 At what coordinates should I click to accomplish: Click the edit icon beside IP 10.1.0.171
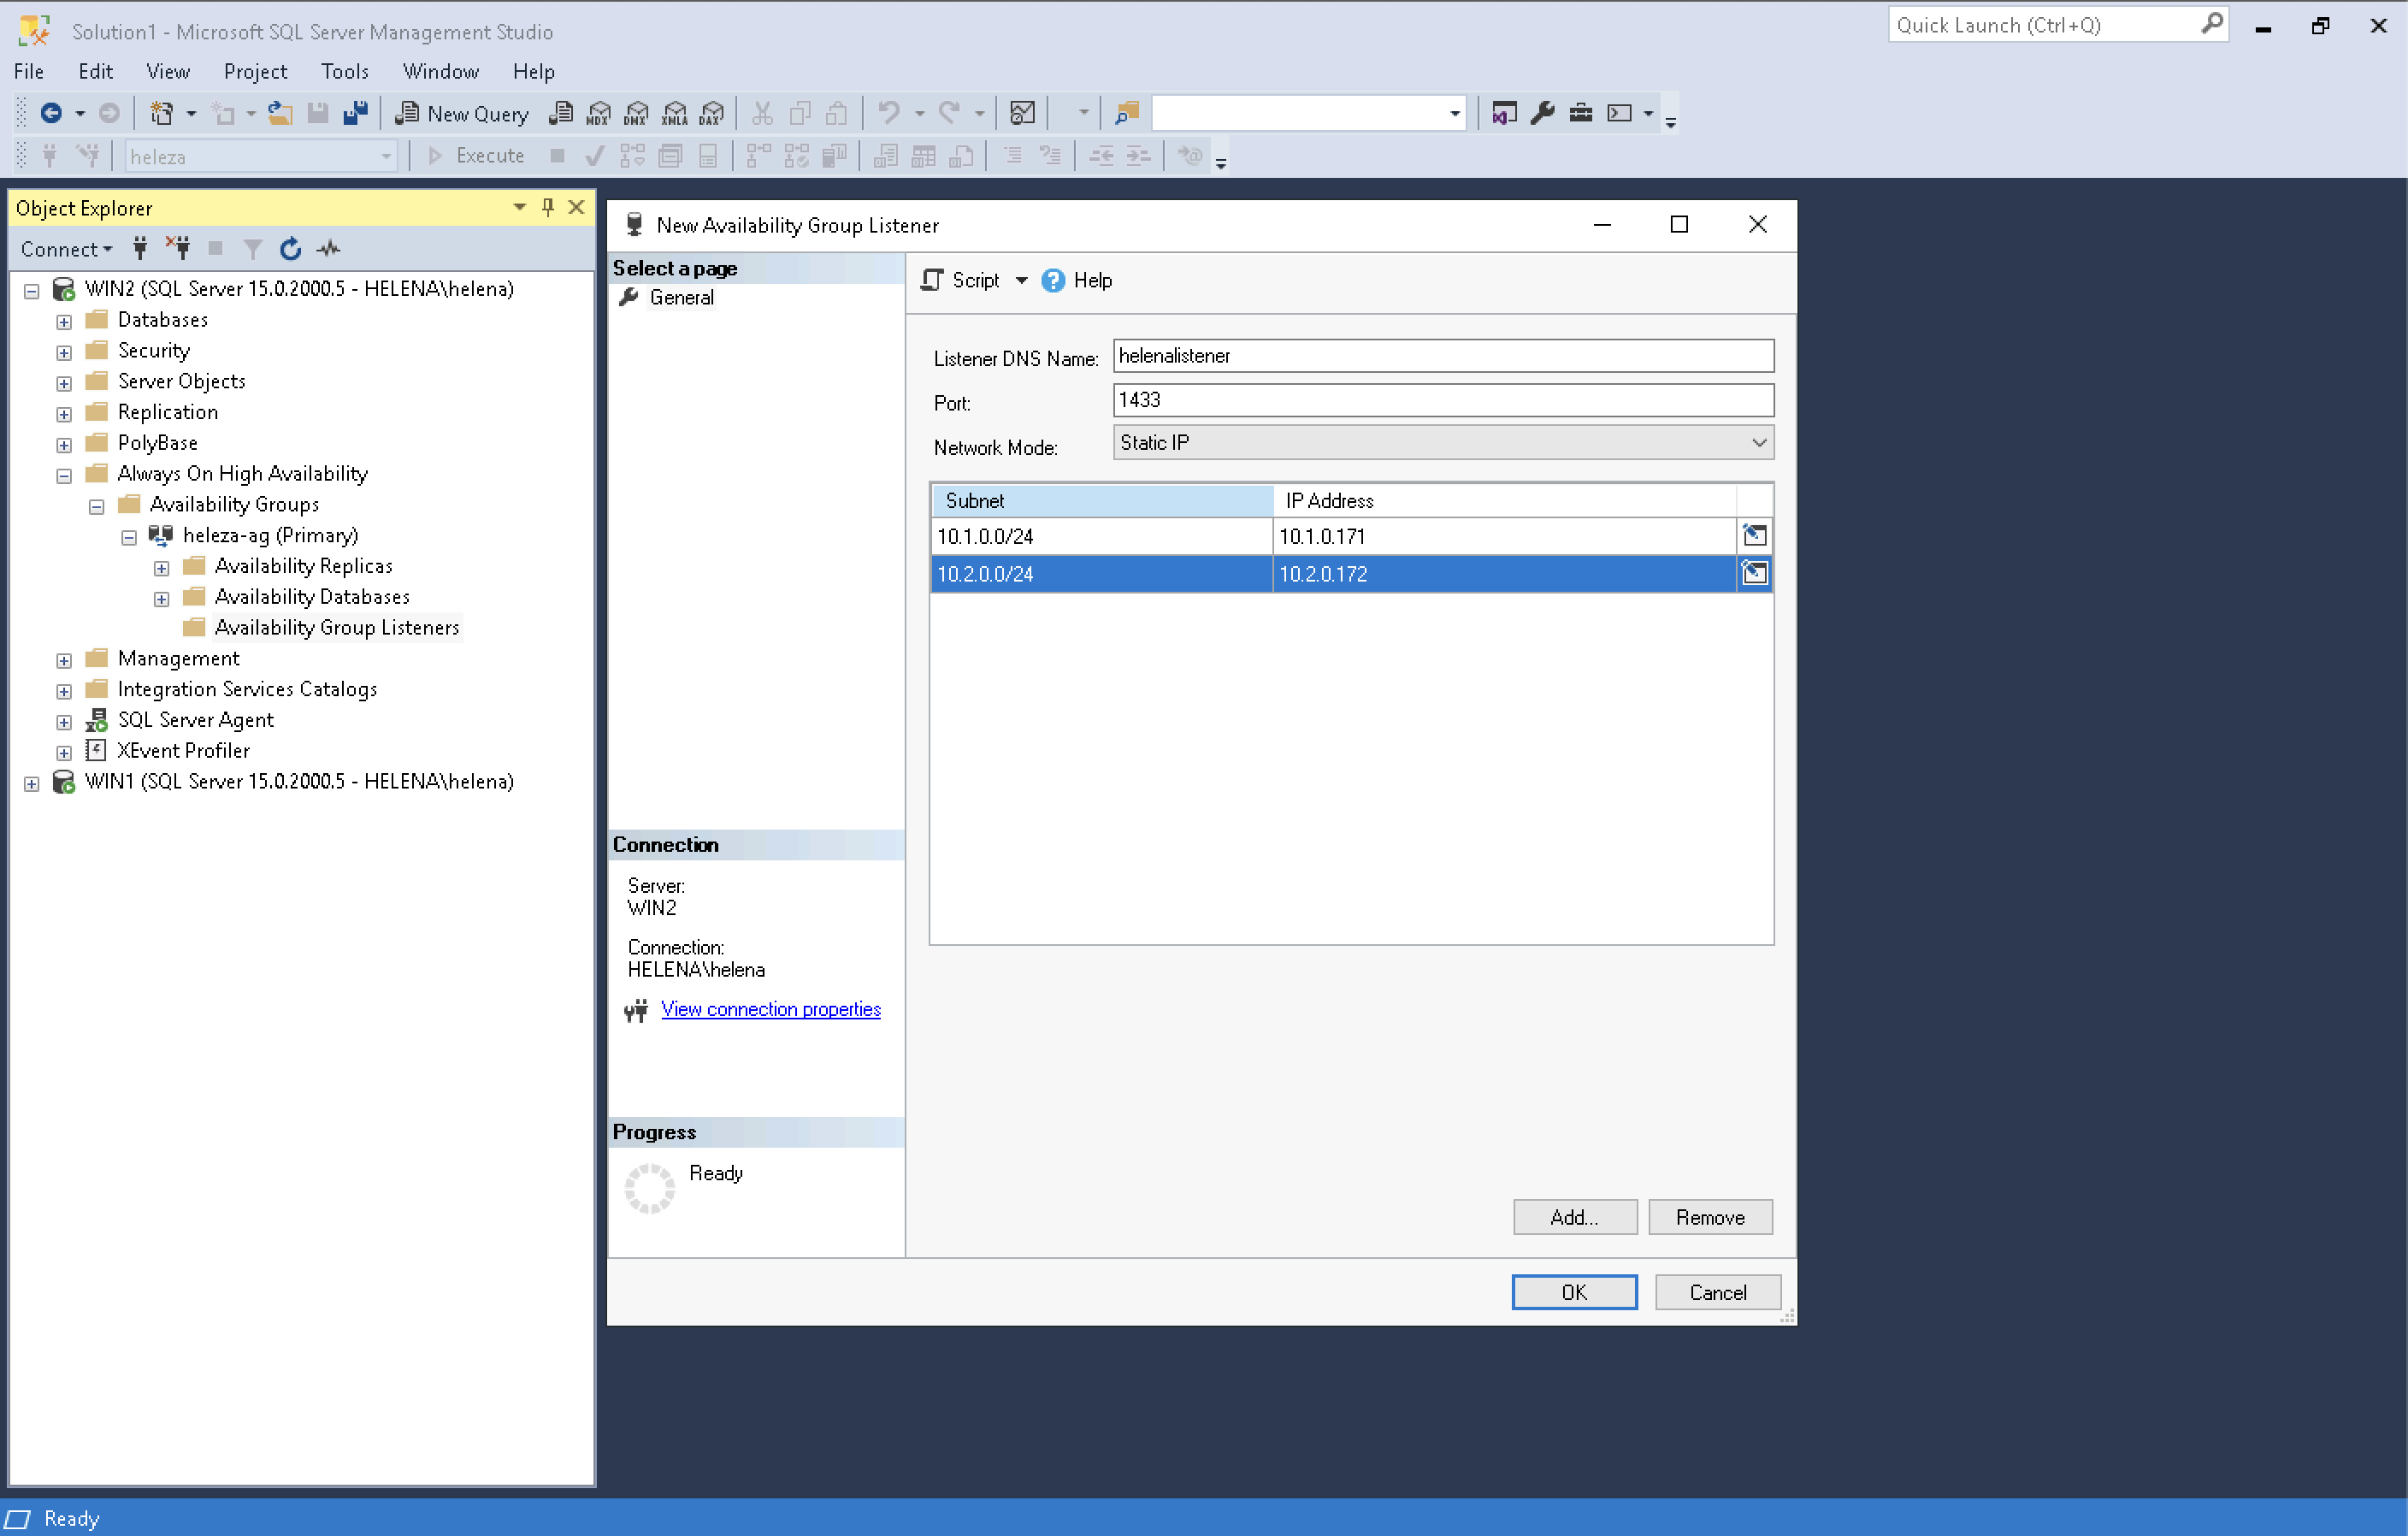pos(1754,536)
